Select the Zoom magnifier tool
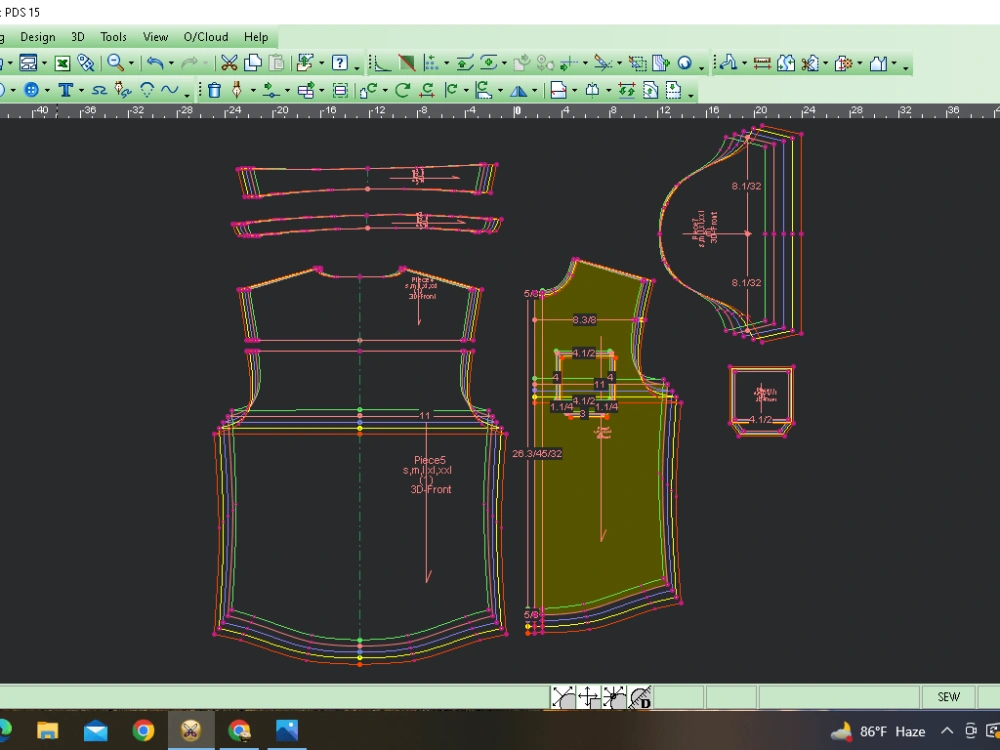Image resolution: width=1000 pixels, height=750 pixels. 116,64
